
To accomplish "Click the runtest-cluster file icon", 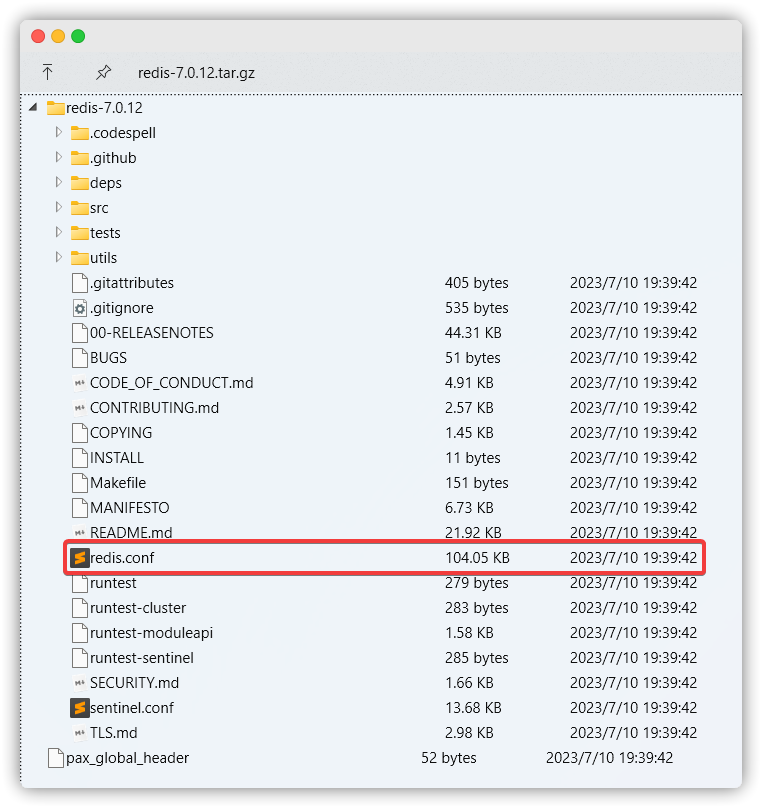I will click(x=80, y=608).
